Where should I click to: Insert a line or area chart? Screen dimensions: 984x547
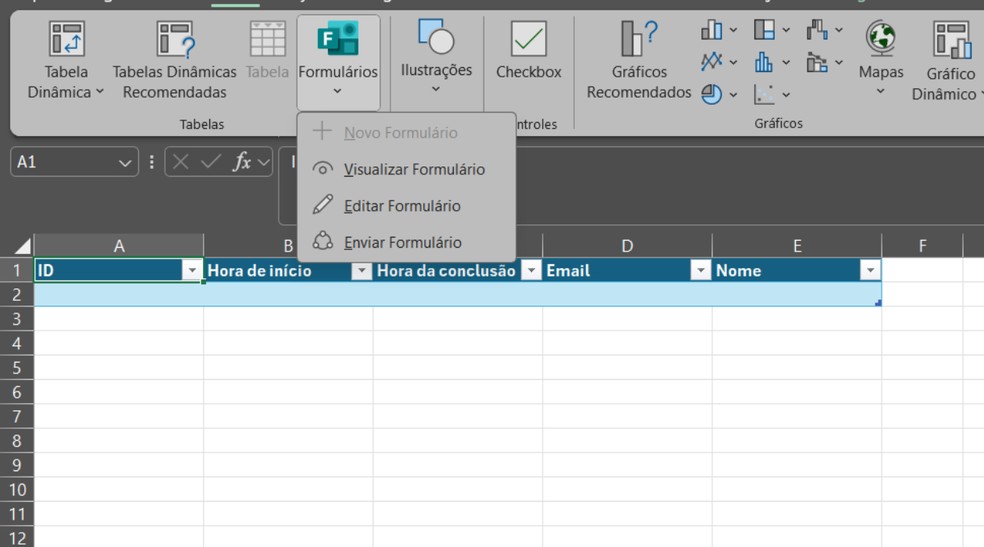pyautogui.click(x=712, y=61)
